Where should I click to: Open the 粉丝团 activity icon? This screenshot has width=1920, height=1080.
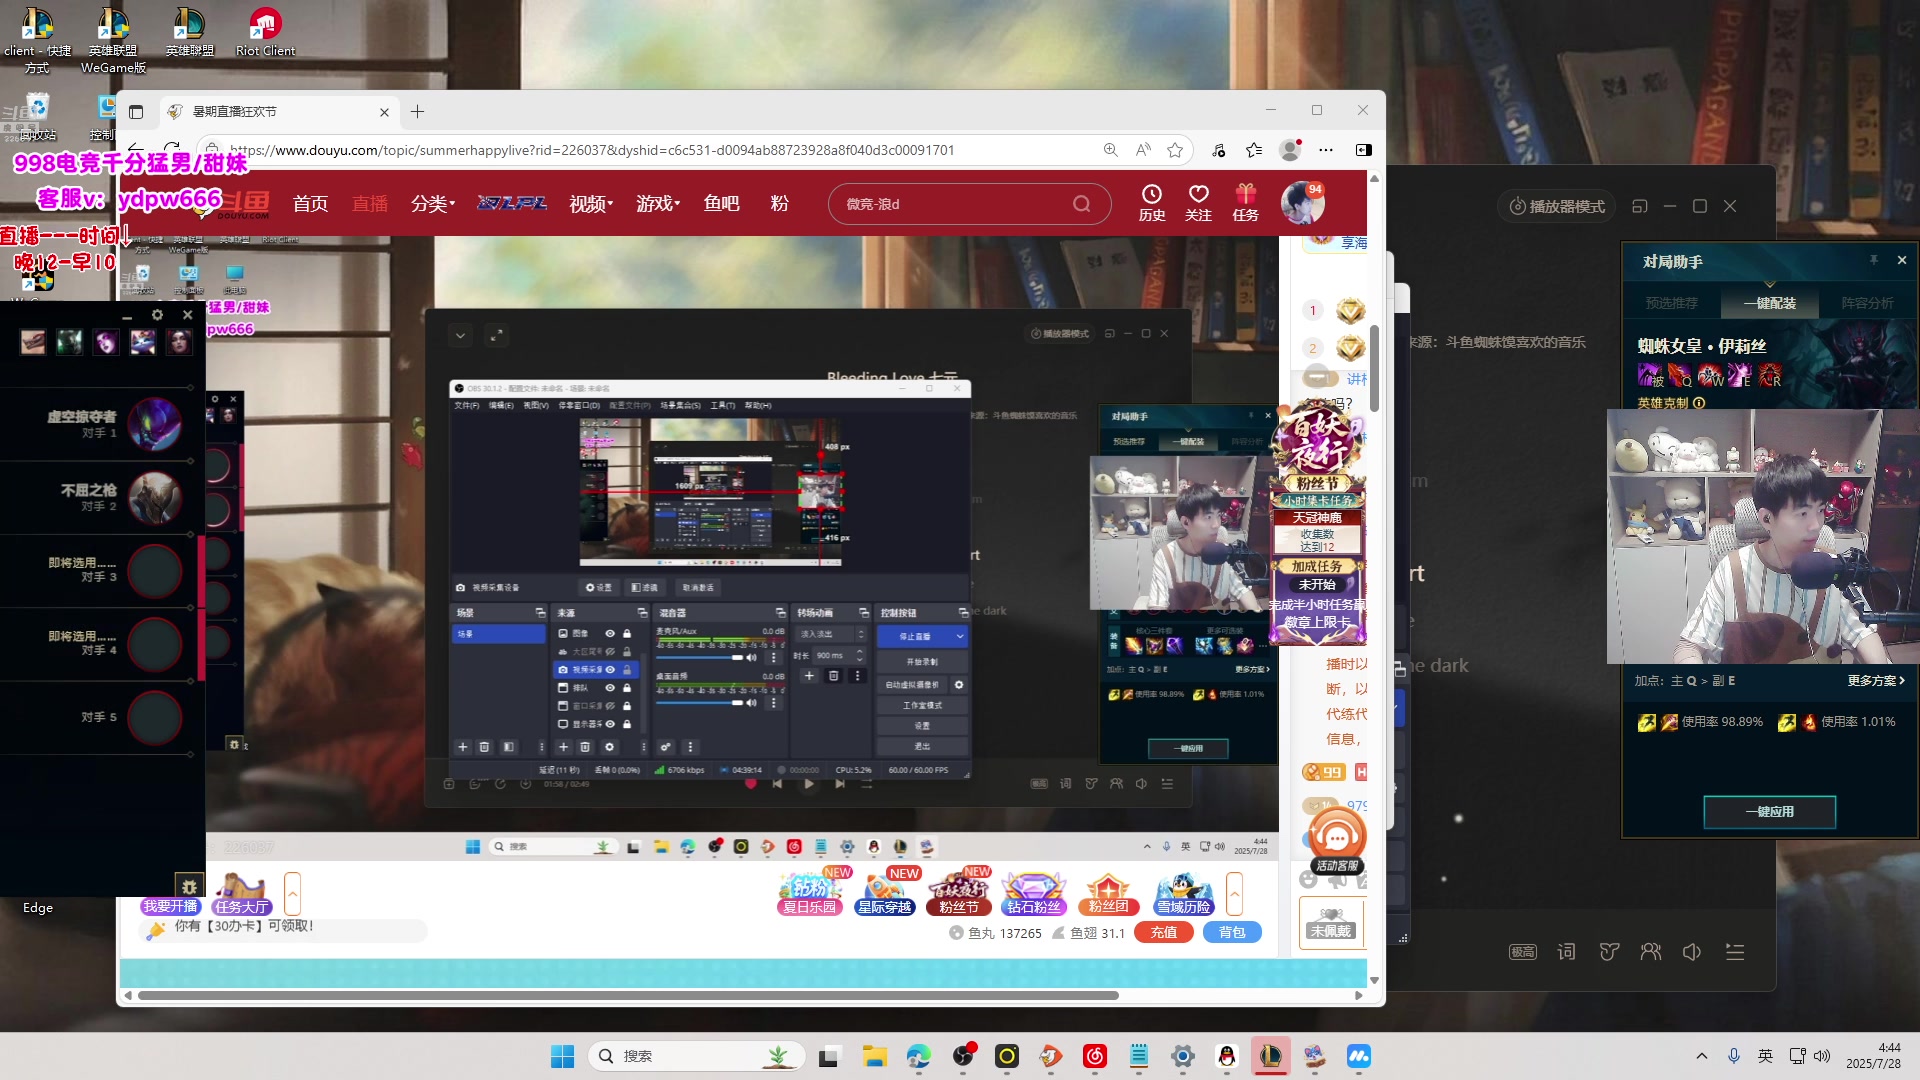tap(1108, 892)
